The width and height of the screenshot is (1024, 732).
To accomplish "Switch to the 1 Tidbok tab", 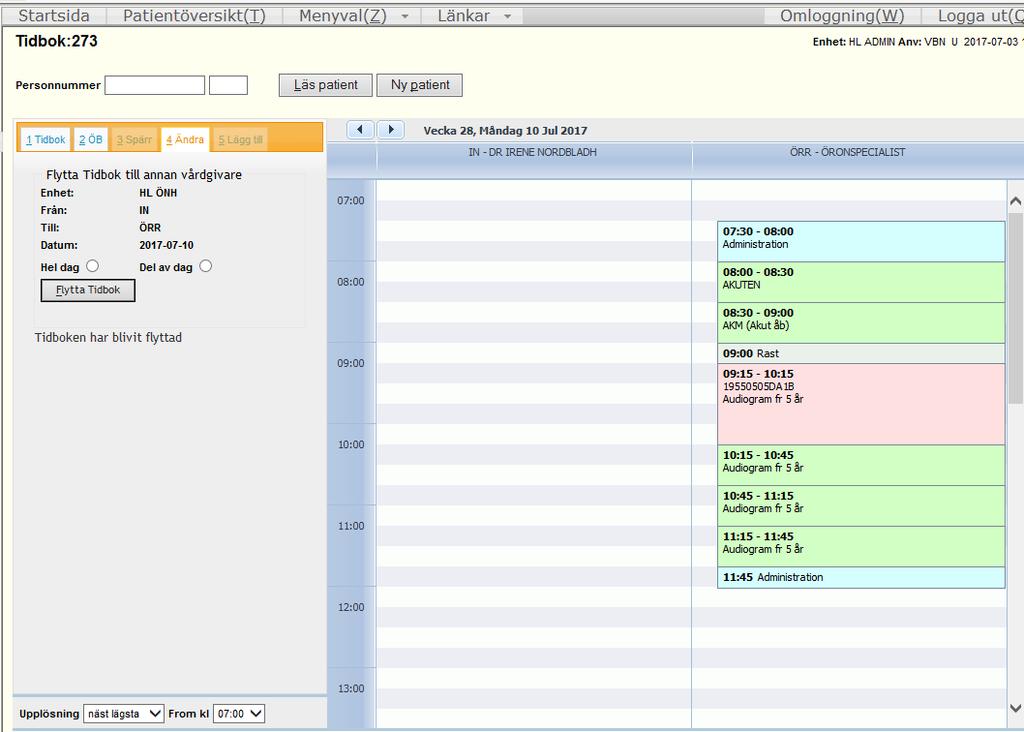I will 46,140.
